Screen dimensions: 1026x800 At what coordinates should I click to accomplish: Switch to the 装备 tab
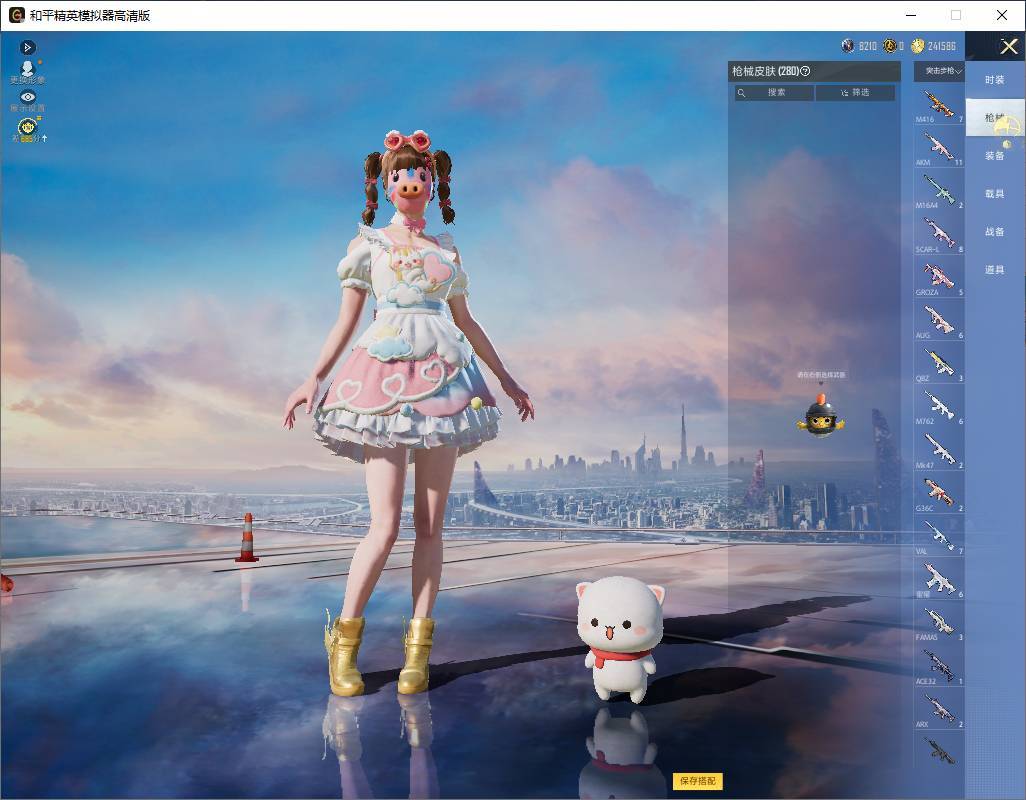coord(995,156)
